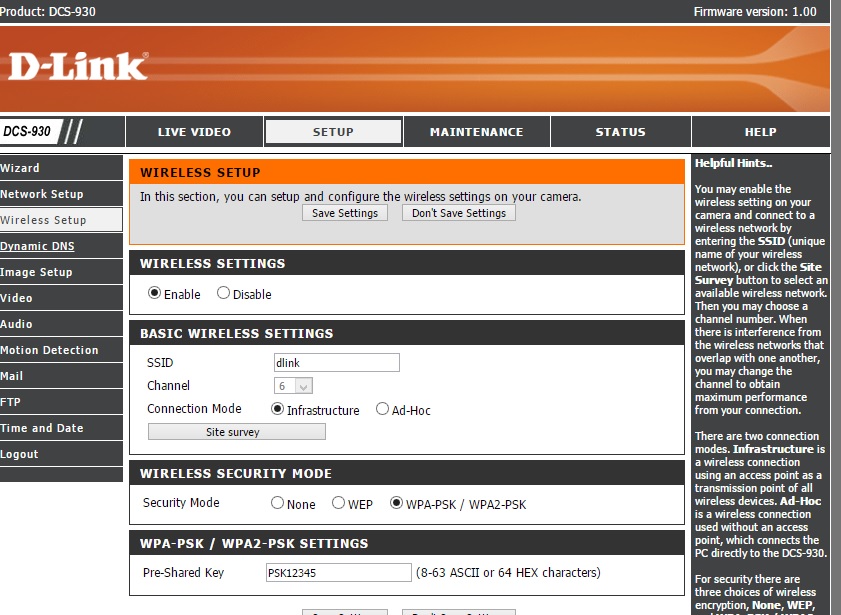Select the Enable wireless radio button
Viewport: 841px width, 615px height.
tap(154, 293)
